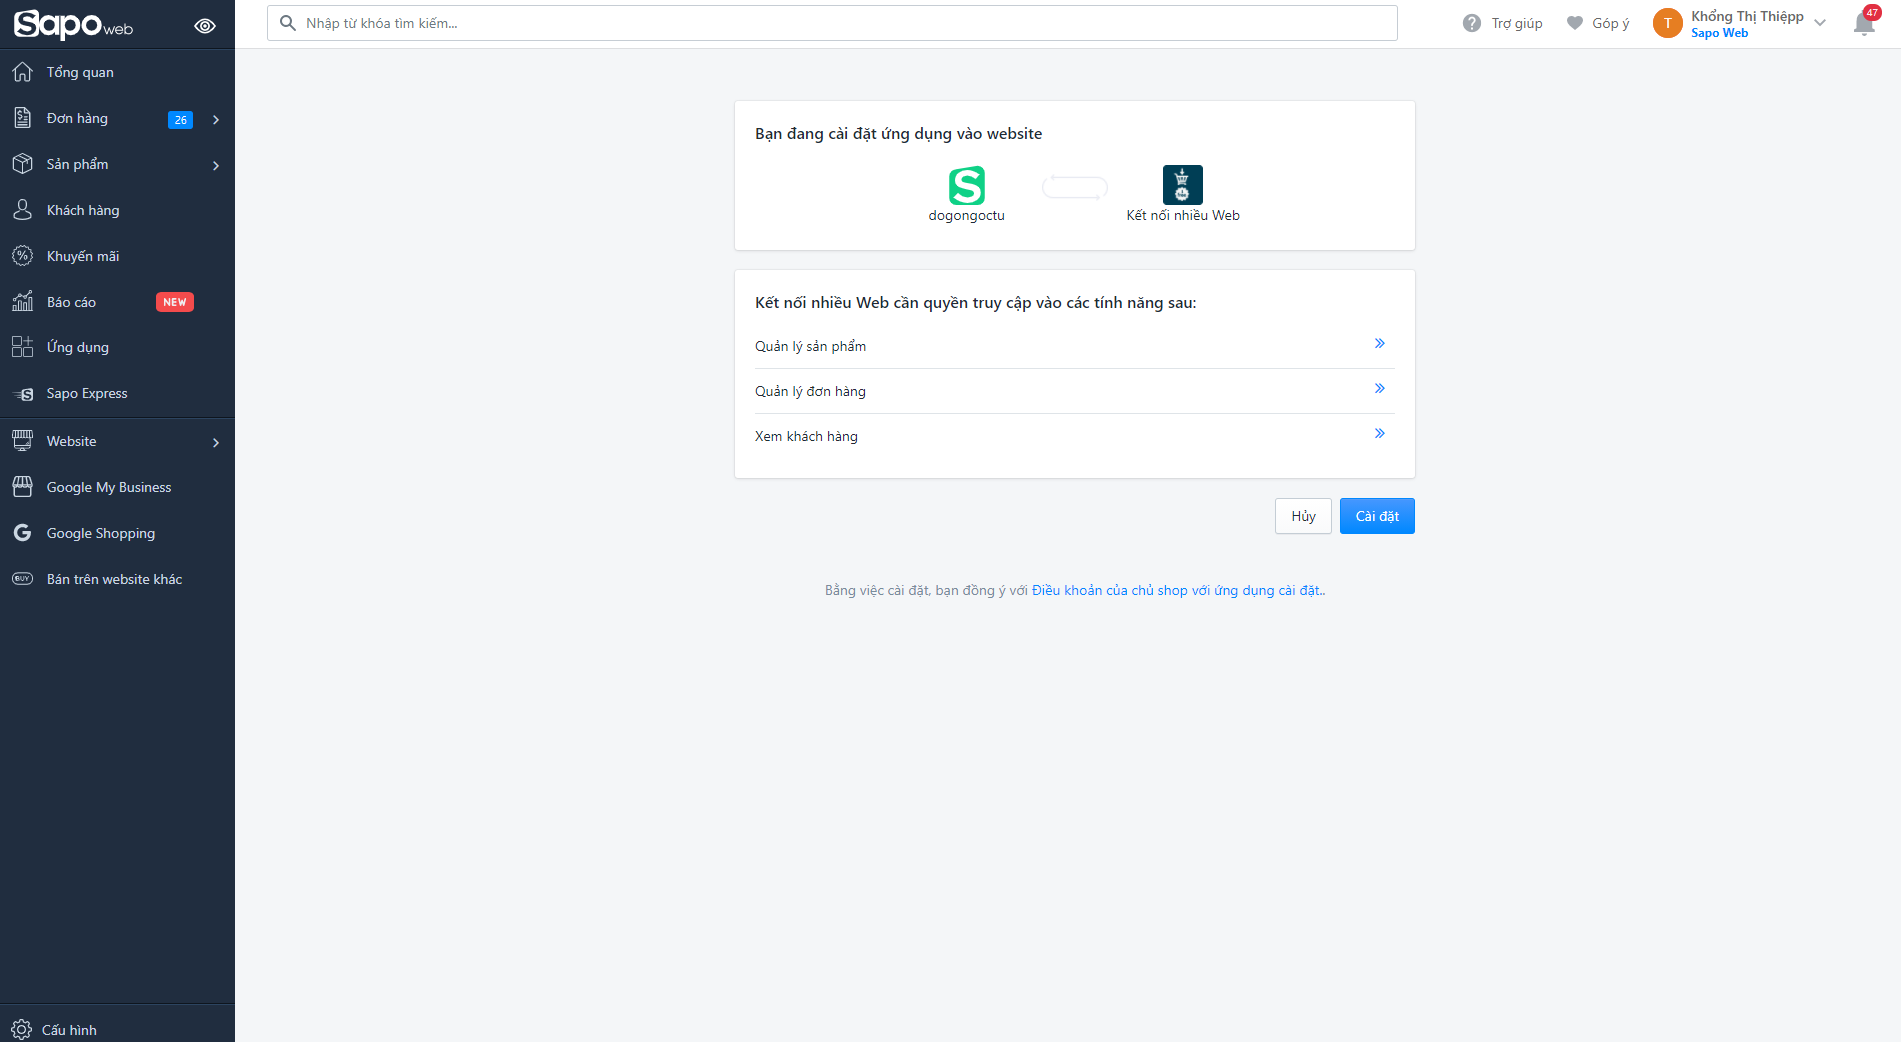Click the Cài đặt install button
This screenshot has height=1042, width=1901.
pos(1377,516)
